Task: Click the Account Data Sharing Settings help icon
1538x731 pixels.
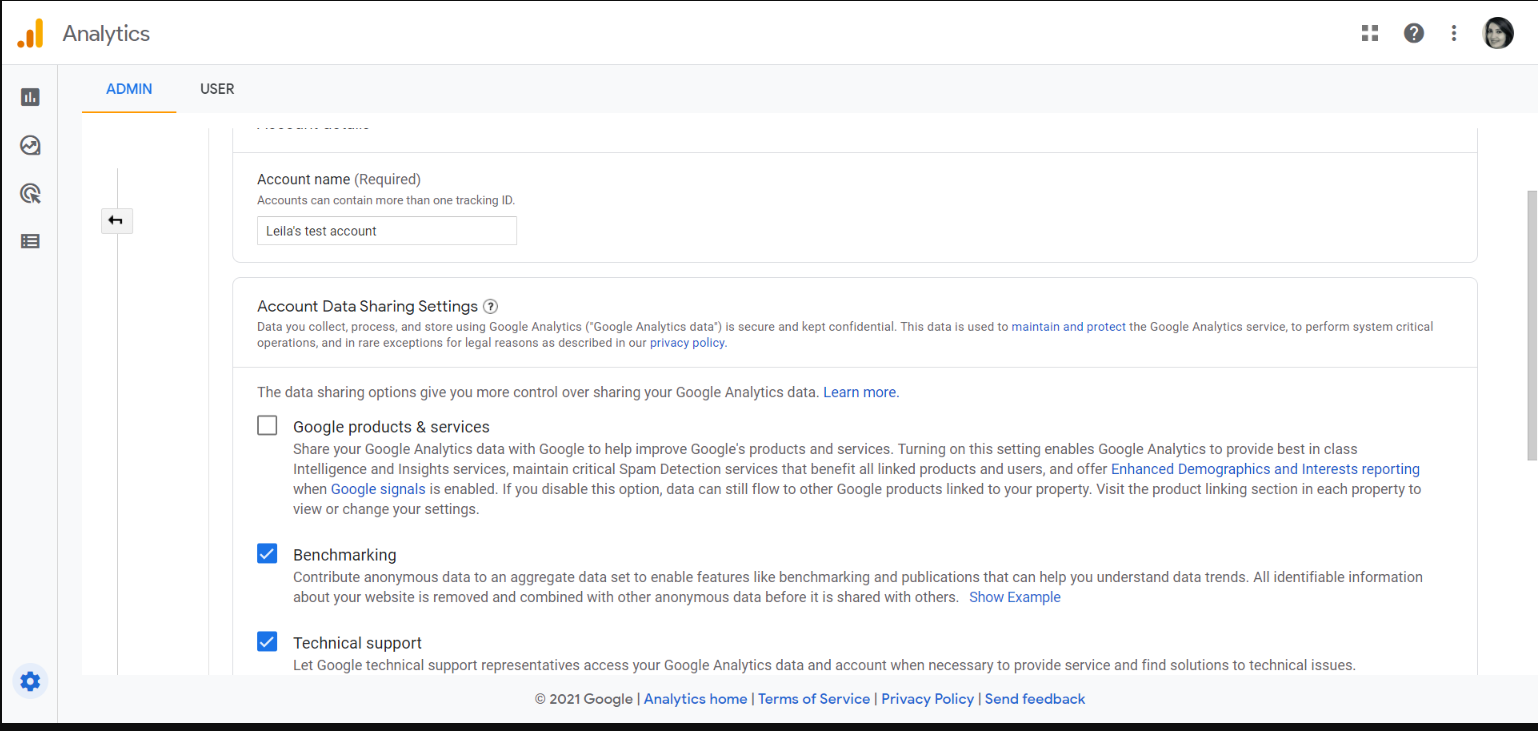Action: click(x=490, y=307)
